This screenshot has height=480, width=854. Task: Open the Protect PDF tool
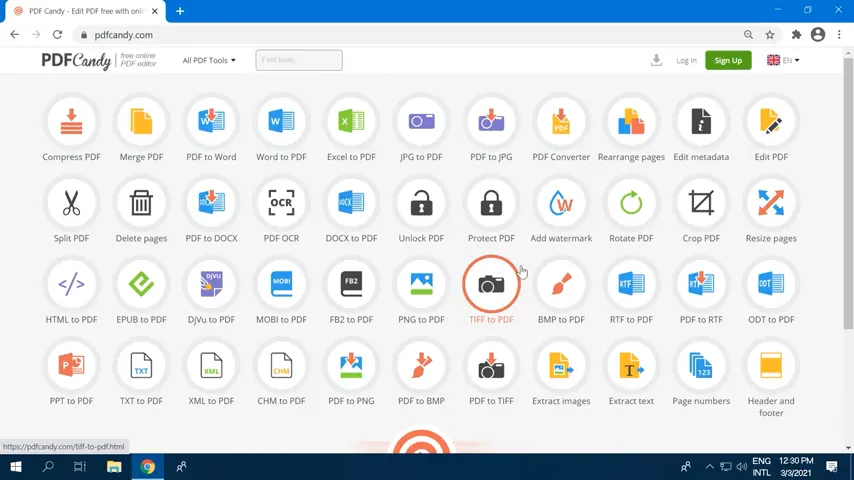point(491,203)
